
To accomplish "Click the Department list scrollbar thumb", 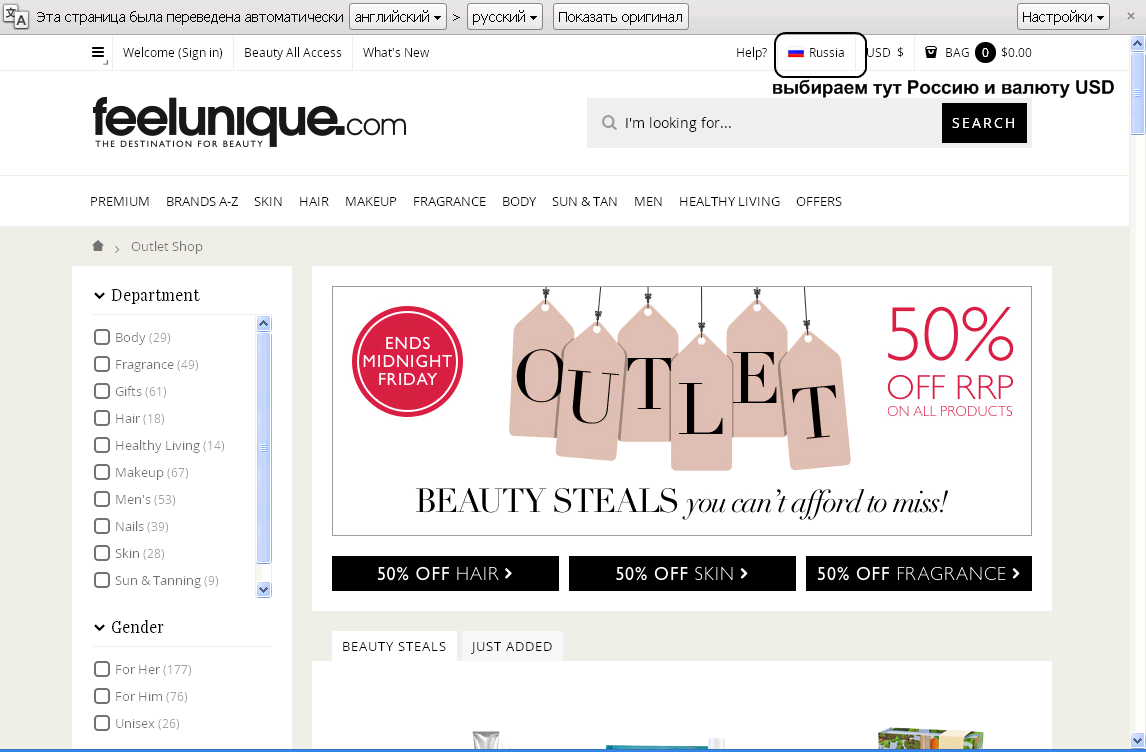I will (x=264, y=447).
